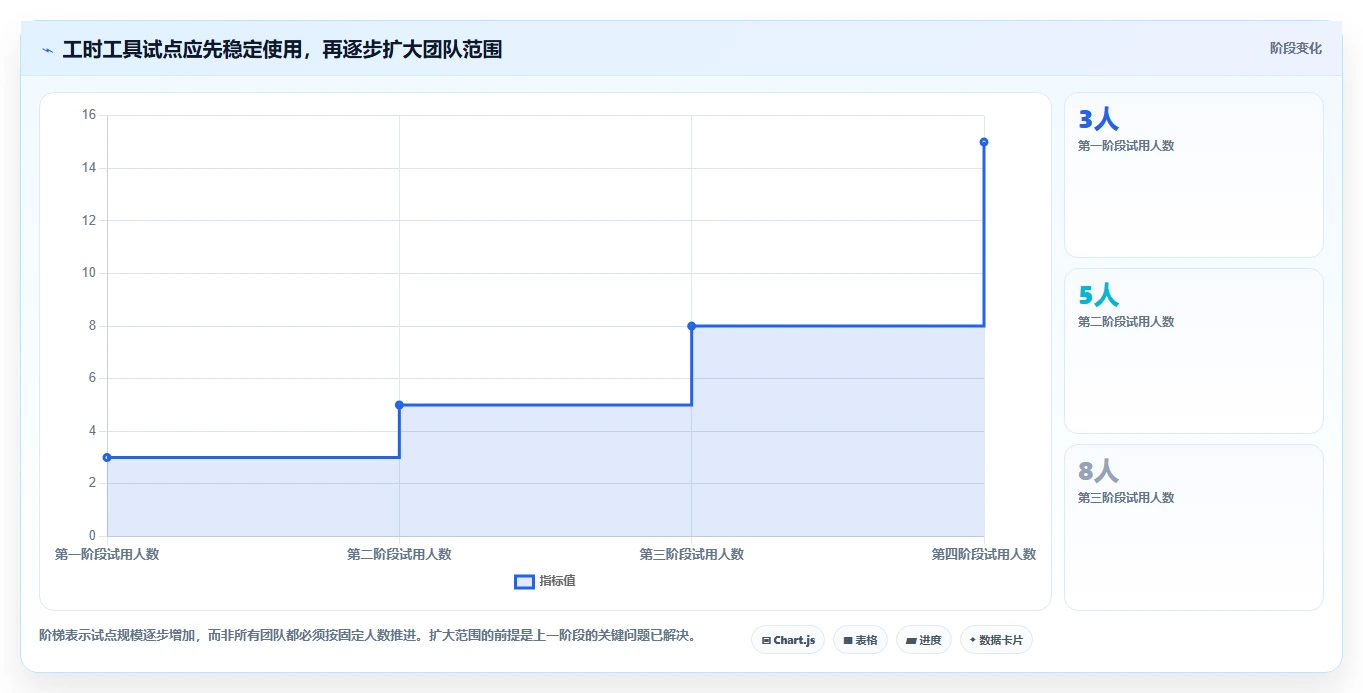This screenshot has height=693, width=1363.
Task: Select the 3人 stat card value
Action: pos(1098,119)
